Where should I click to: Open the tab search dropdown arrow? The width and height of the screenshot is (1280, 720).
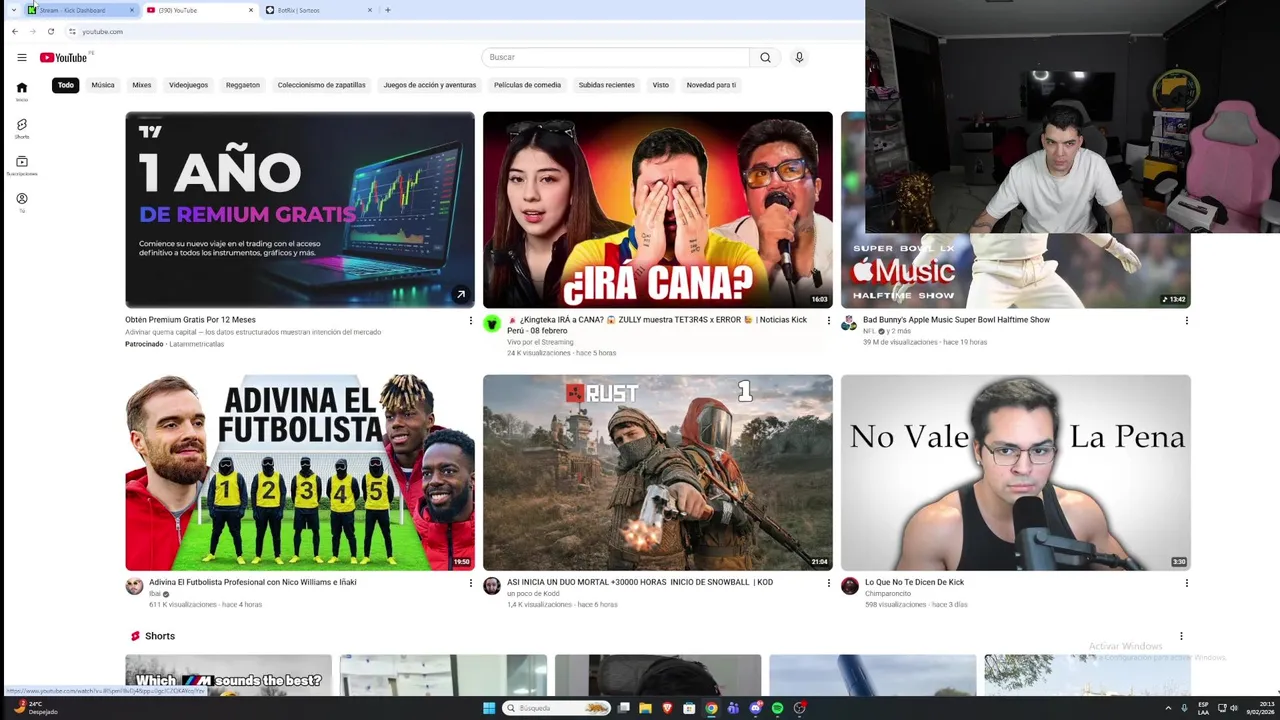pyautogui.click(x=13, y=10)
